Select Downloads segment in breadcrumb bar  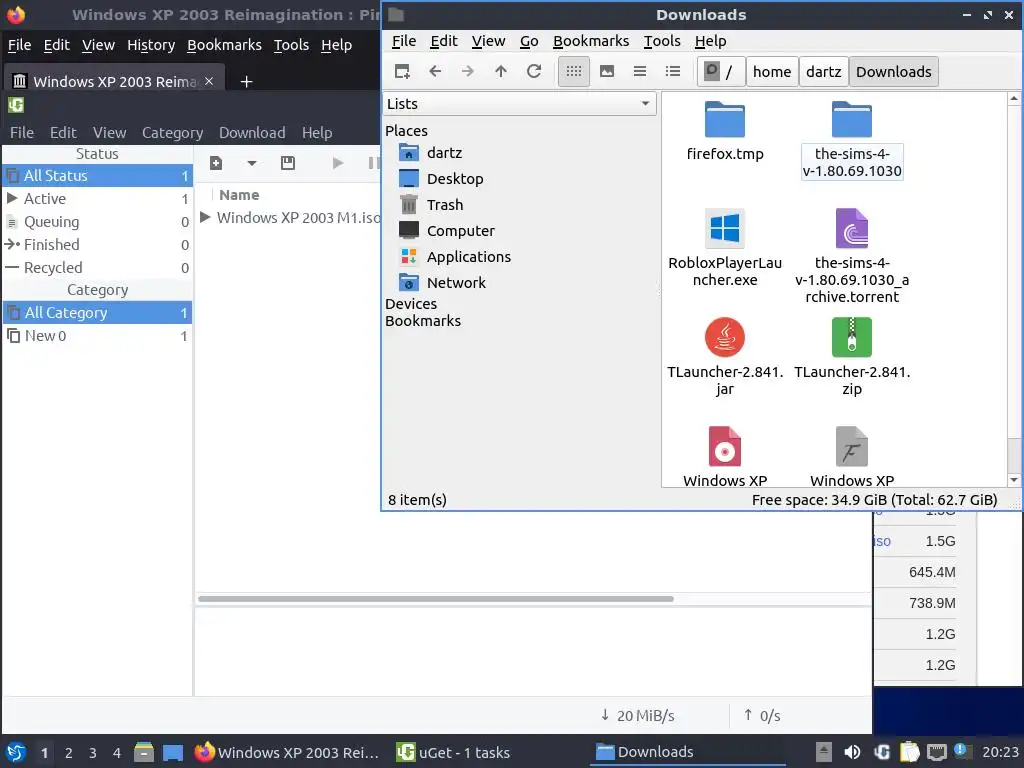893,71
